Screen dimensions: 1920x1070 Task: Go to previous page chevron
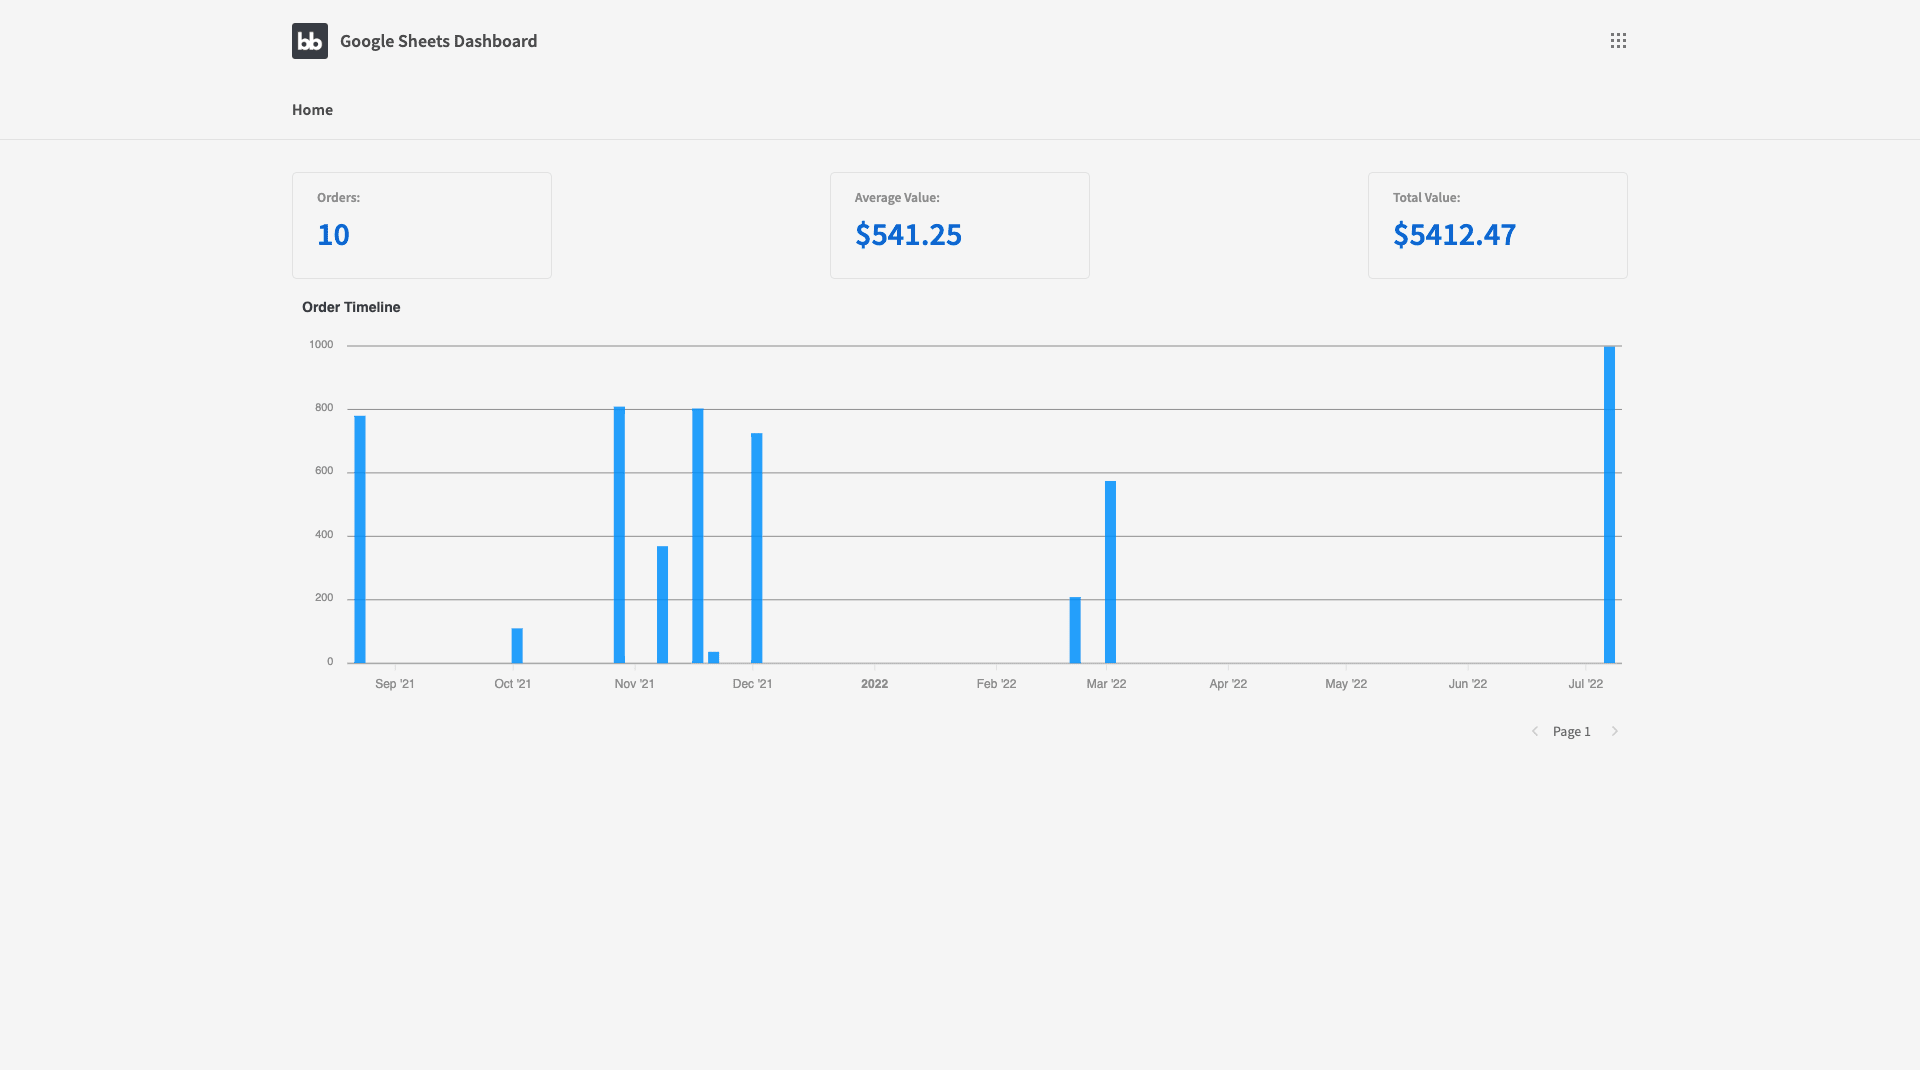click(1535, 731)
